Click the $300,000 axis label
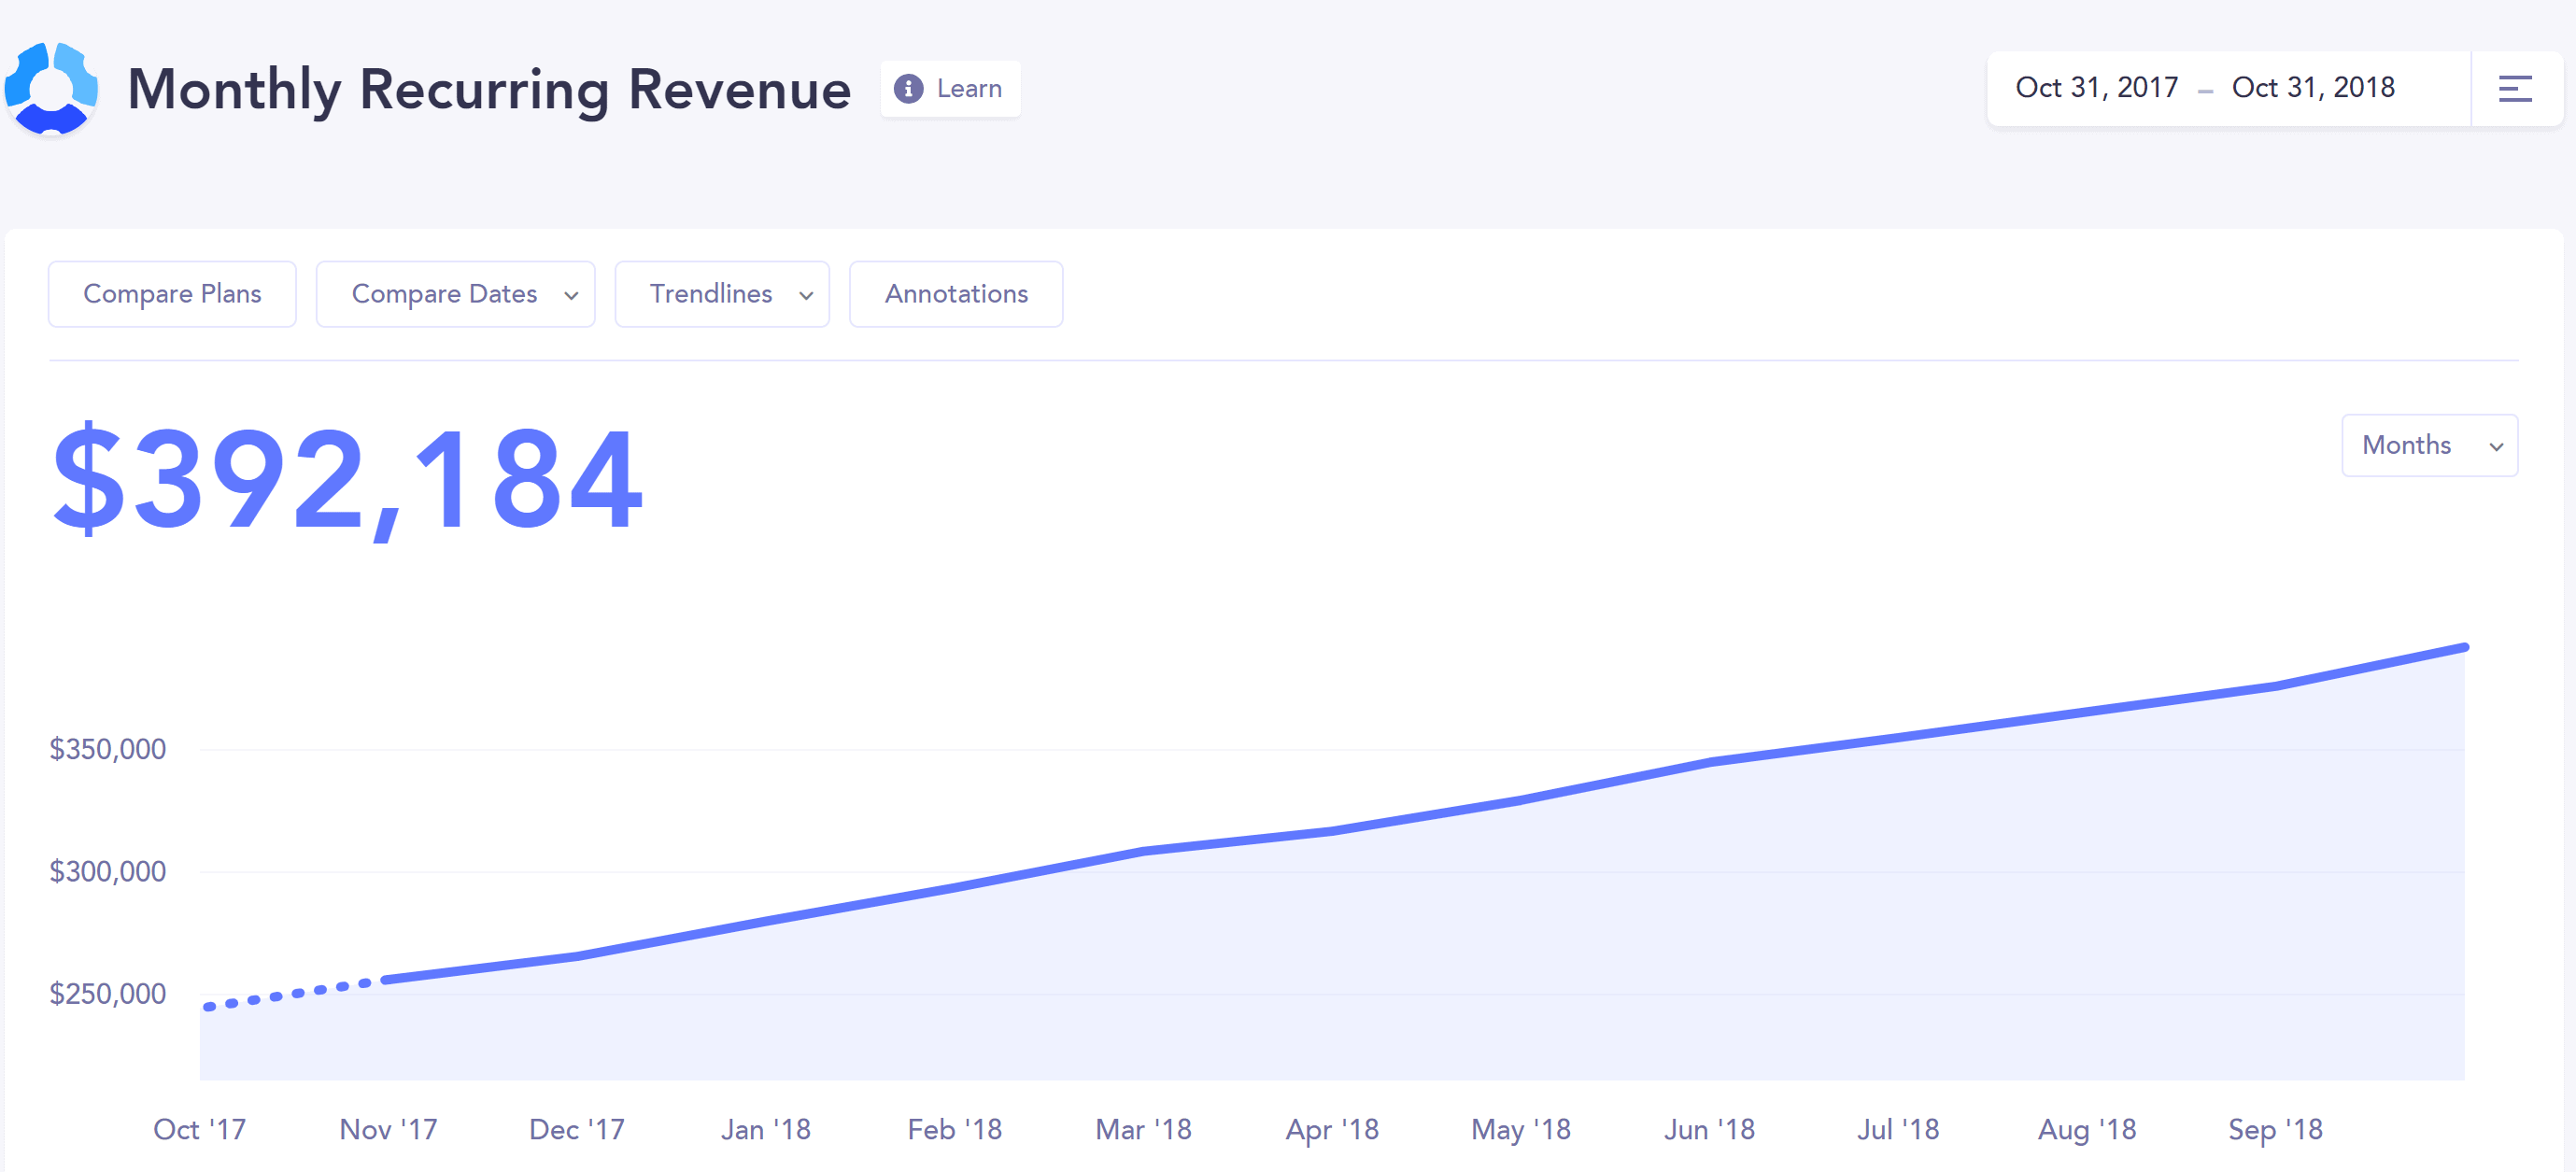The height and width of the screenshot is (1172, 2576). pos(108,871)
